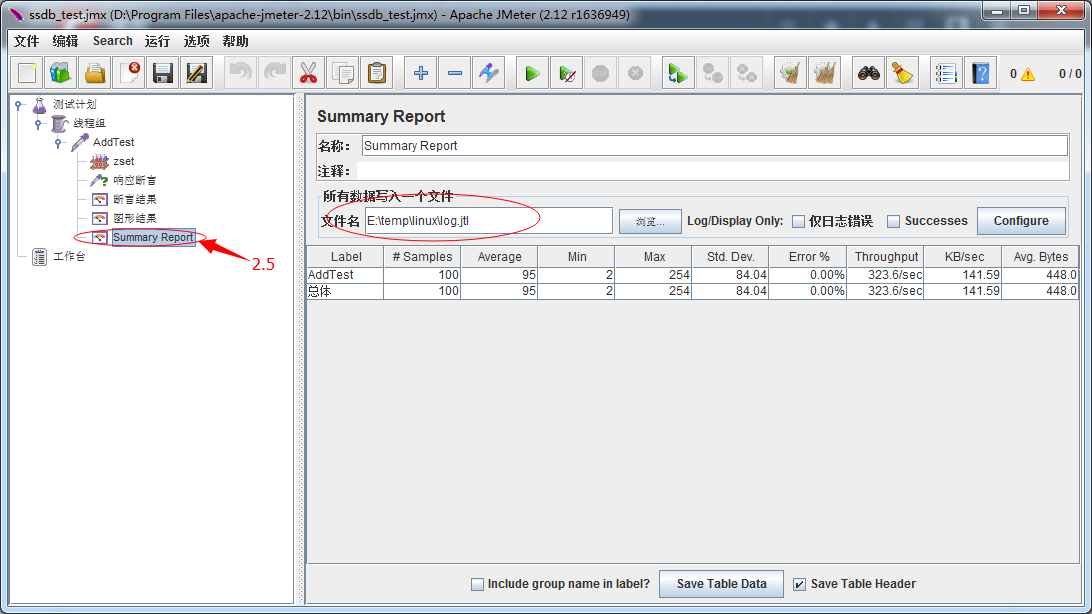Image resolution: width=1092 pixels, height=614 pixels.
Task: Toggle the 仅日志错误 checkbox
Action: pos(799,221)
